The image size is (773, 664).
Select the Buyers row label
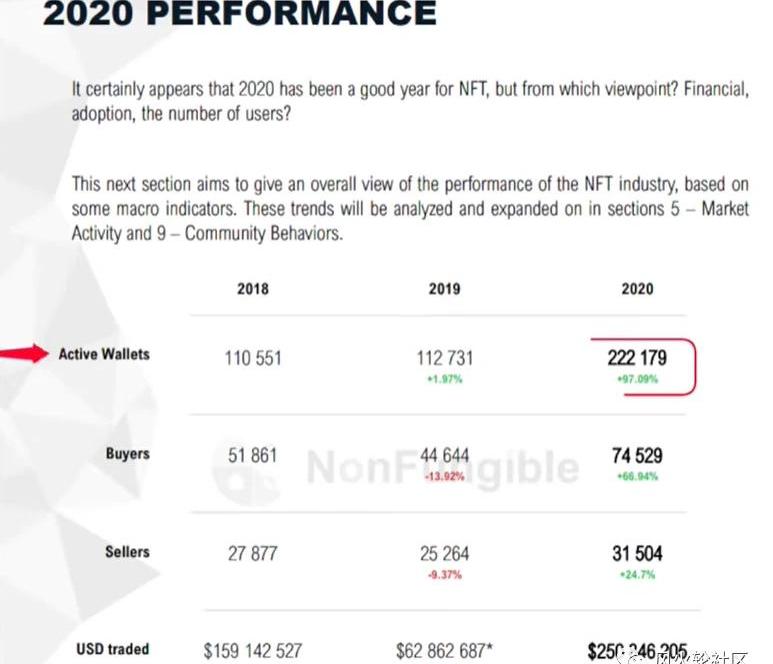[128, 454]
